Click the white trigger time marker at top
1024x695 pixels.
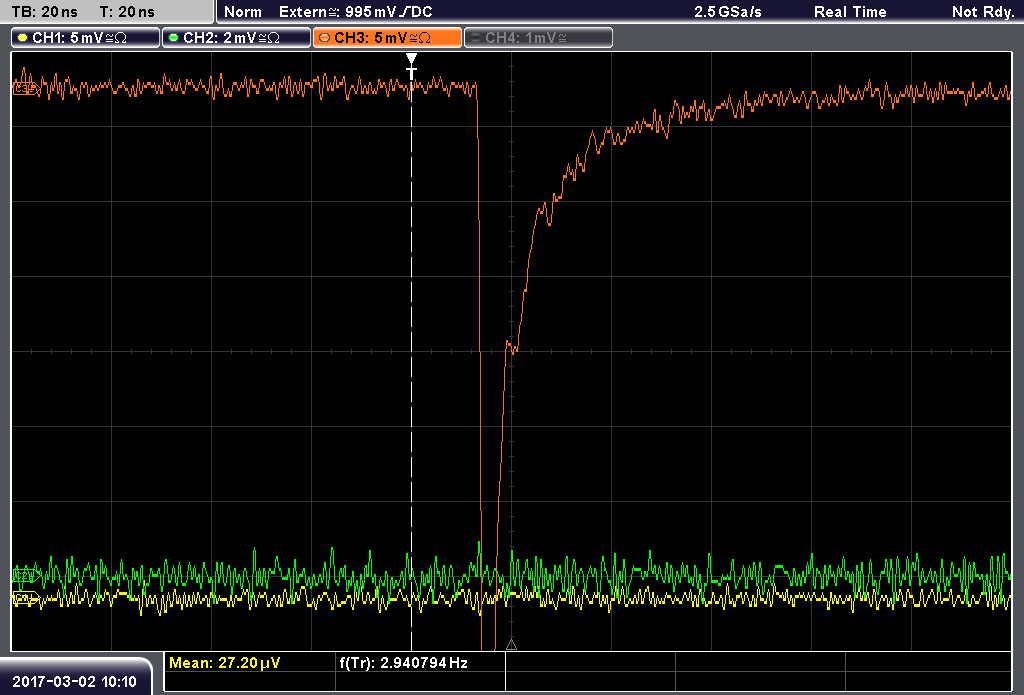(x=411, y=66)
